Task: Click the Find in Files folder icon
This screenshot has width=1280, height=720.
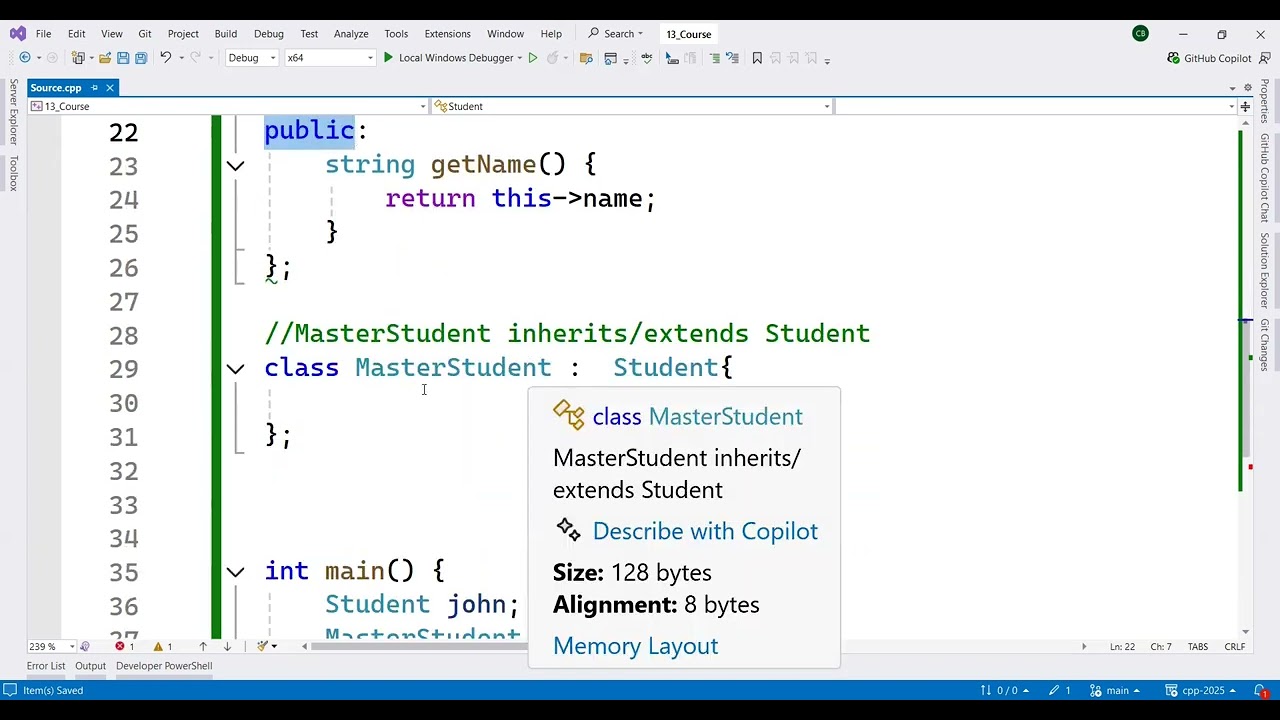Action: pyautogui.click(x=586, y=58)
